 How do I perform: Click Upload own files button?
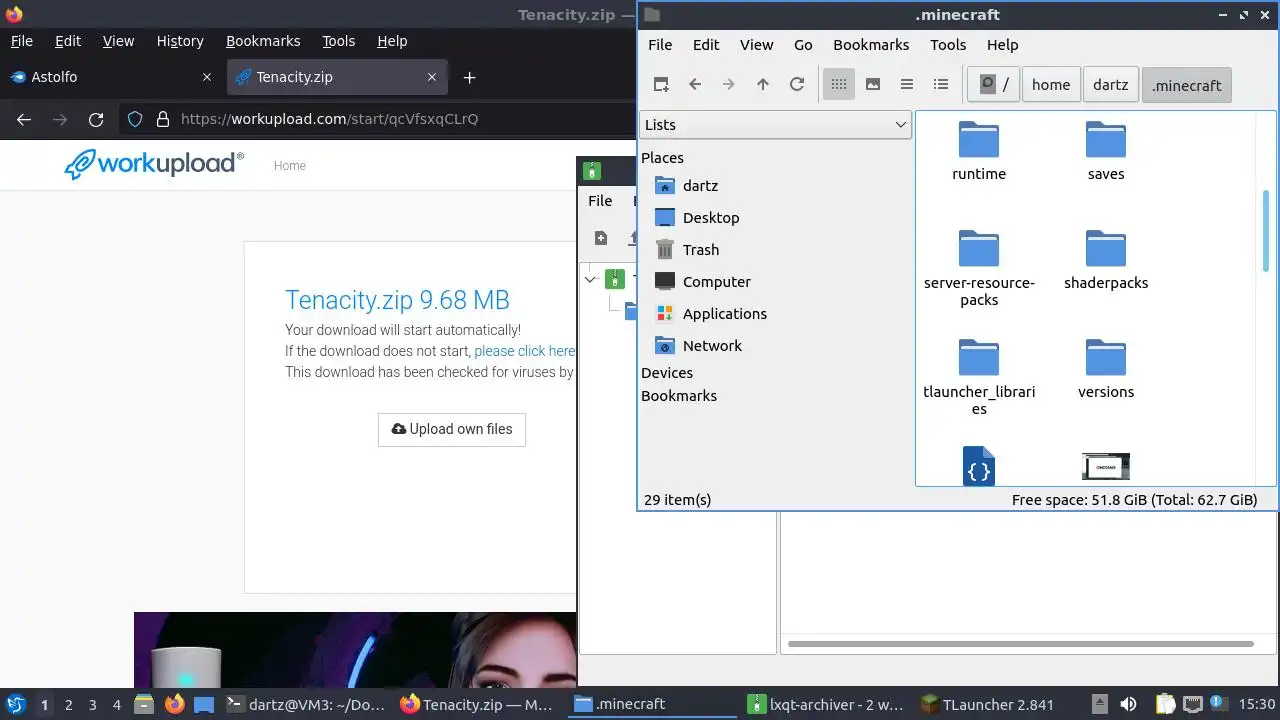[x=452, y=429]
